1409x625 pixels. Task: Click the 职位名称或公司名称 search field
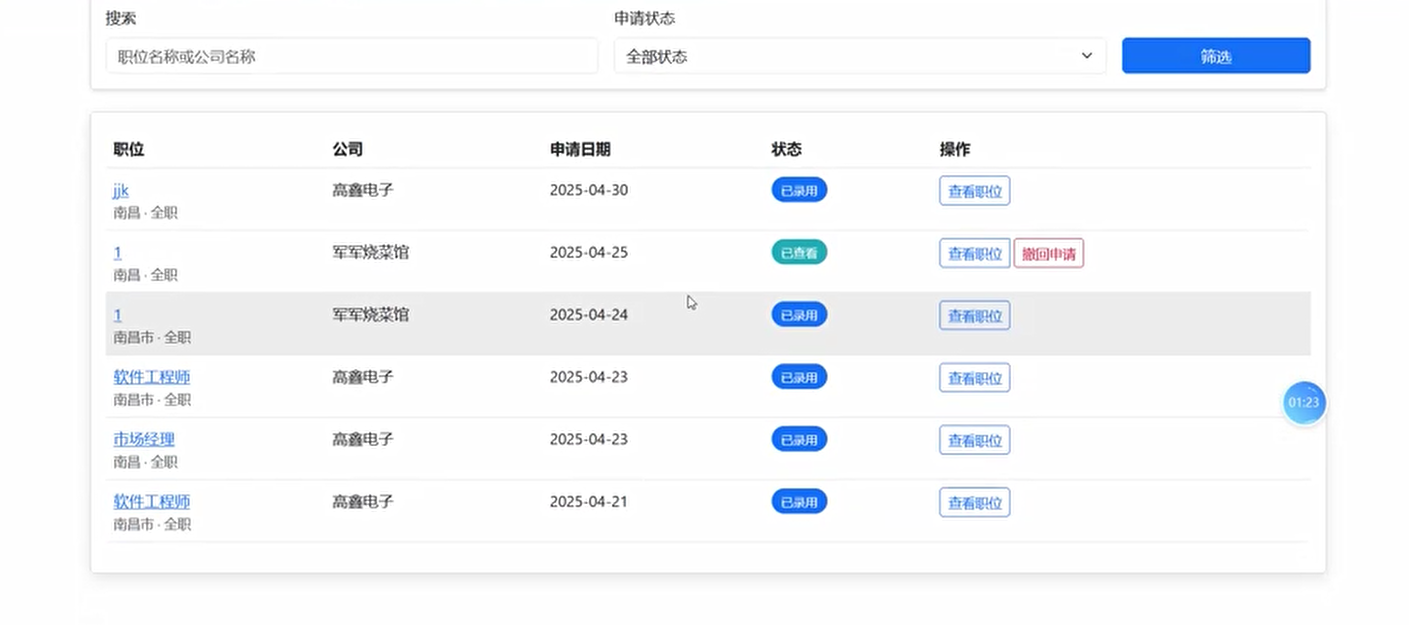coord(350,57)
